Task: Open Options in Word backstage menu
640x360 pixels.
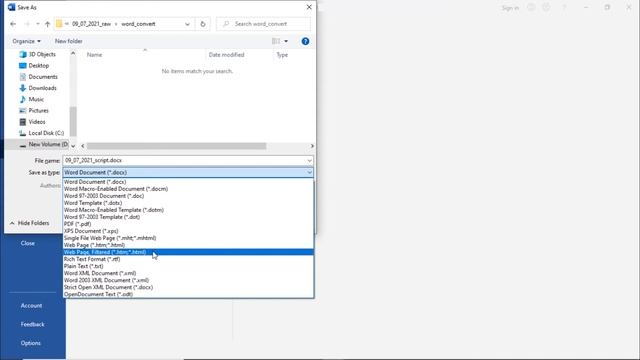Action: point(31,343)
